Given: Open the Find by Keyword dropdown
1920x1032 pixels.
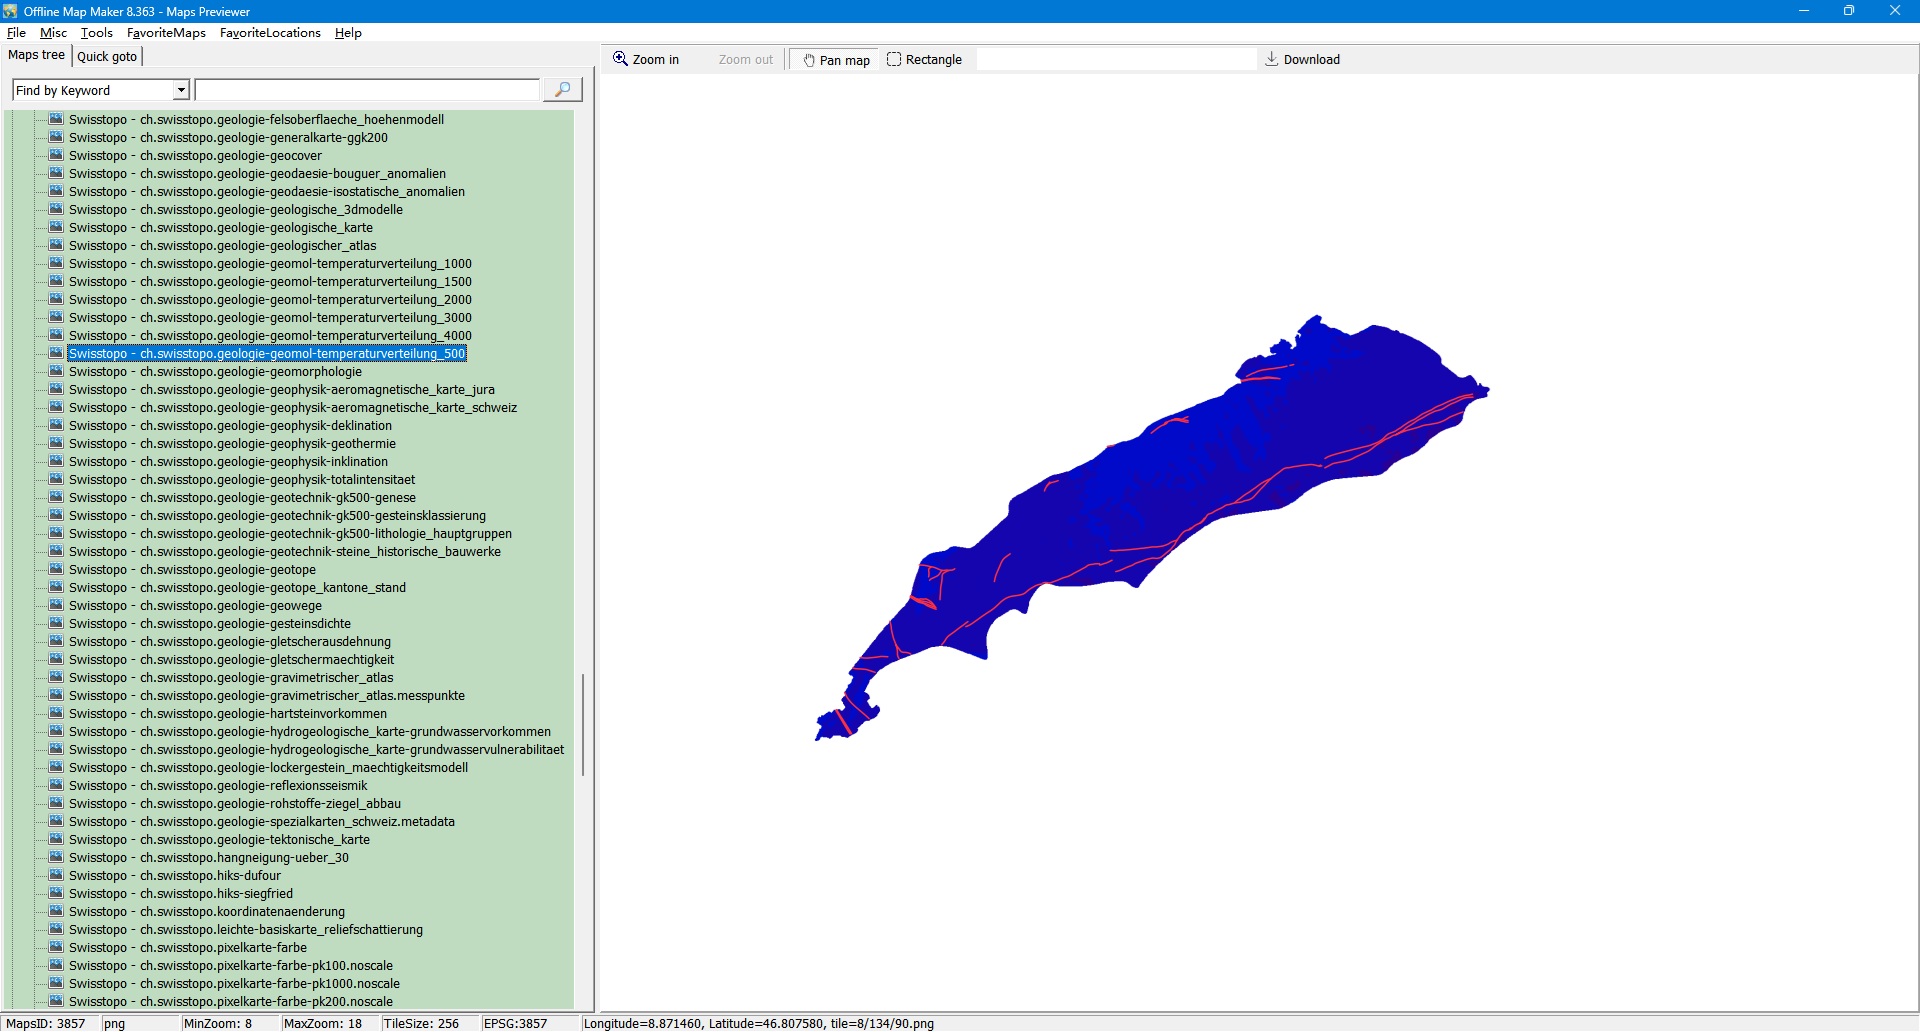Looking at the screenshot, I should coord(181,91).
